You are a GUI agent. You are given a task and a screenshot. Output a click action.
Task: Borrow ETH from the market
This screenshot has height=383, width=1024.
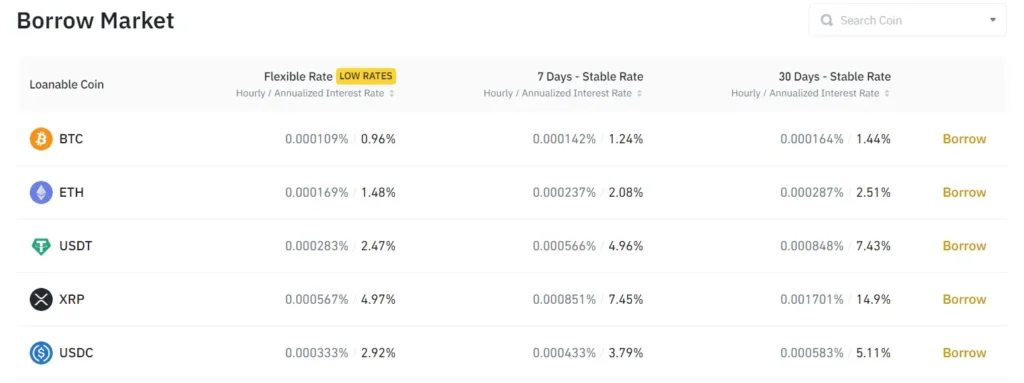pos(964,193)
